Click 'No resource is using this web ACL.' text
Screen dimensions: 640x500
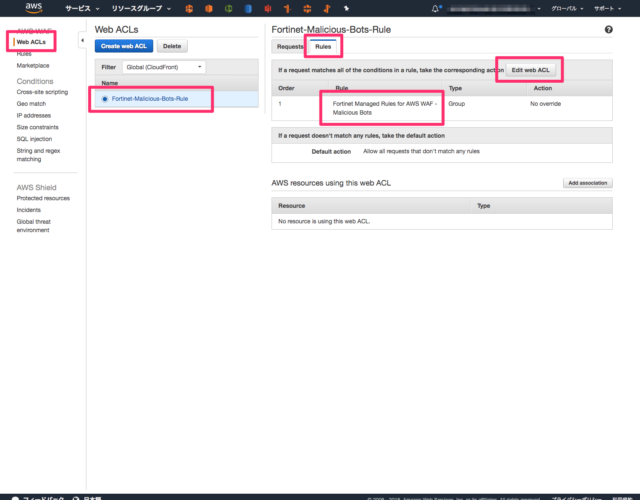click(324, 221)
